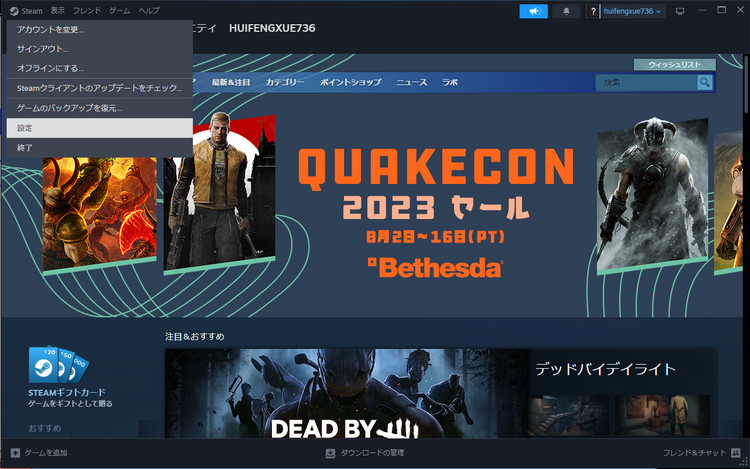Screen dimensions: 750x469
Task: Click the おすすめ sidebar heading
Action: (x=44, y=428)
